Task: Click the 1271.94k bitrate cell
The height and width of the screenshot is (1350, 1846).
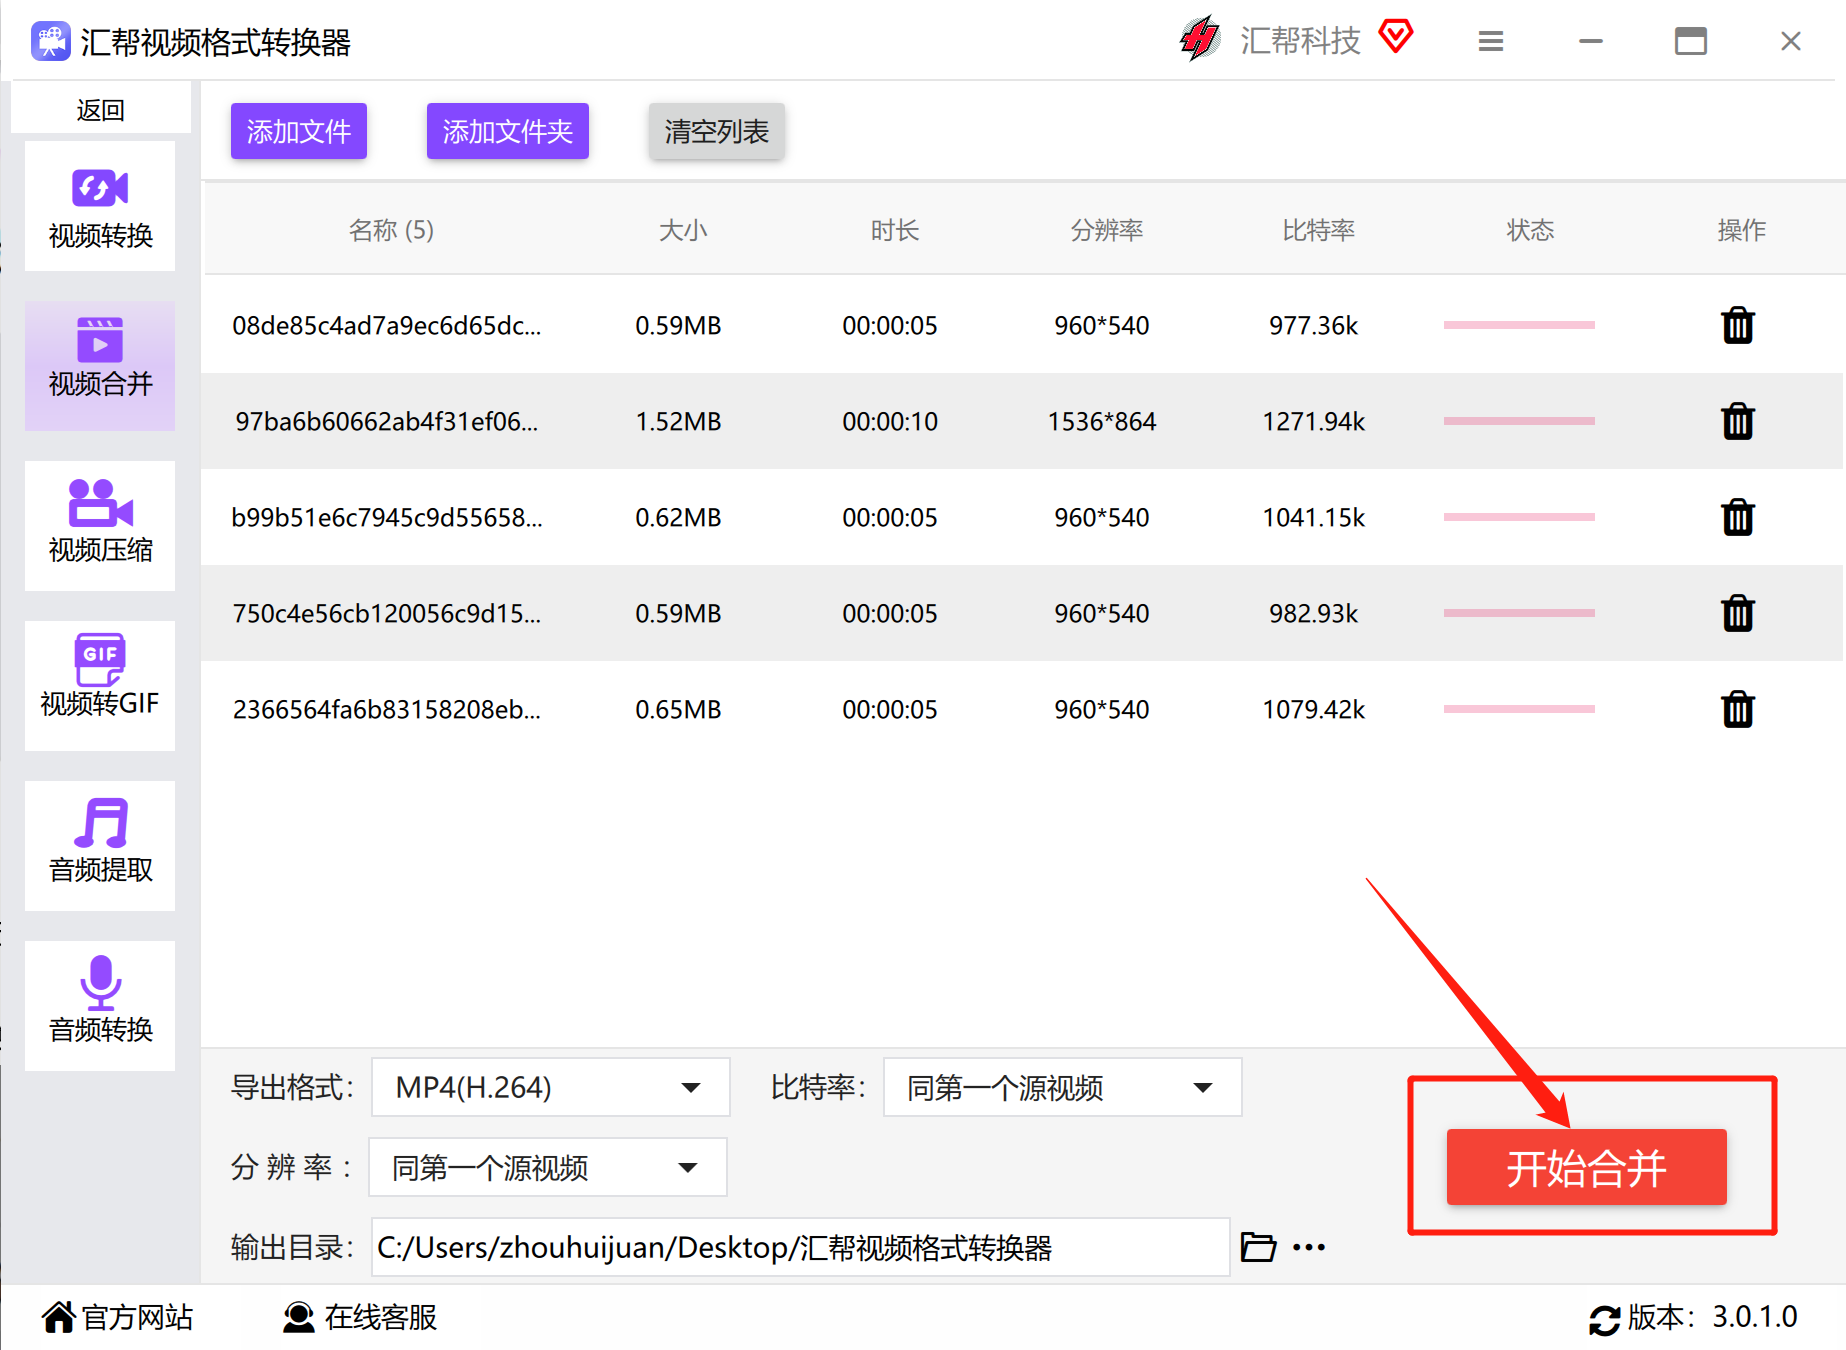Action: click(x=1314, y=421)
